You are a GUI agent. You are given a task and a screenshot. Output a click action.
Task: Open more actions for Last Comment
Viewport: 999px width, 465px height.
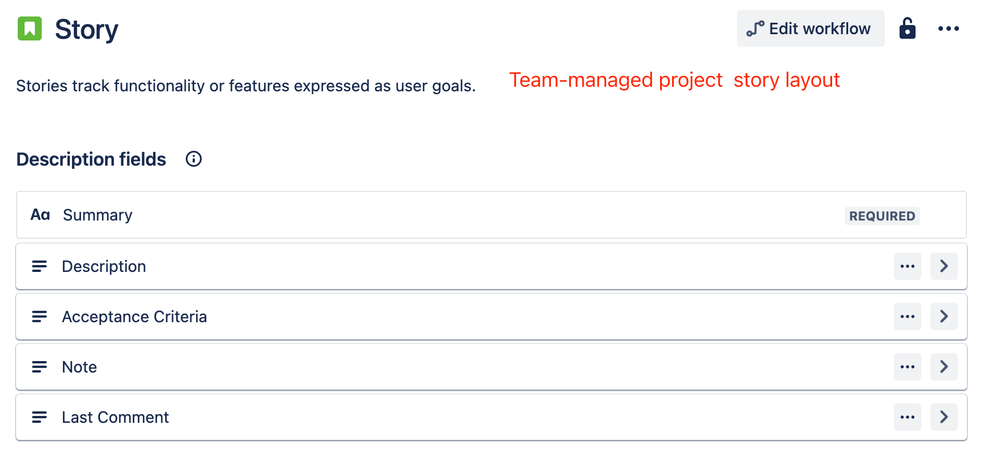coord(907,417)
